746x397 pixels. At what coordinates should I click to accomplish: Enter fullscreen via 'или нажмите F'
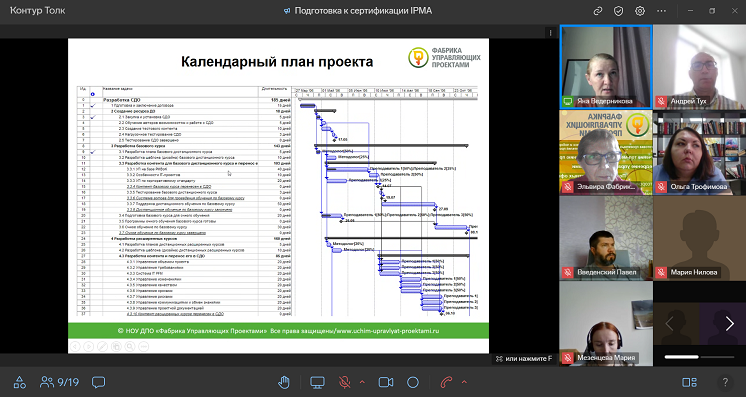click(524, 358)
